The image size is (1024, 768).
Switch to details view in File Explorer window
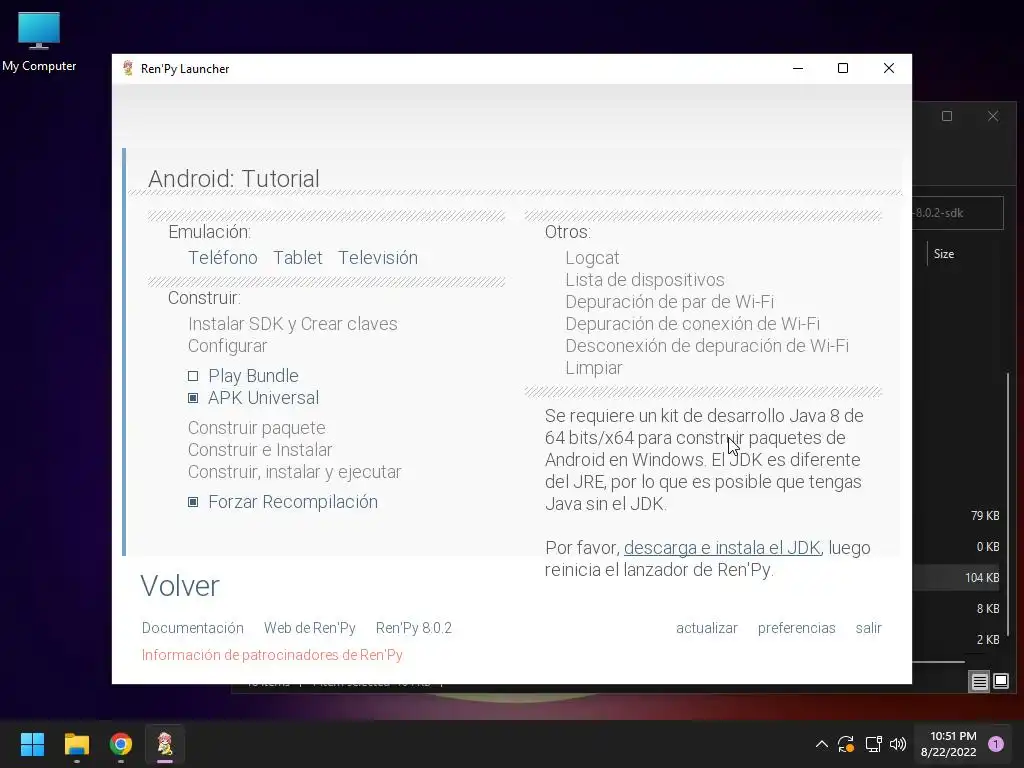[x=980, y=682]
